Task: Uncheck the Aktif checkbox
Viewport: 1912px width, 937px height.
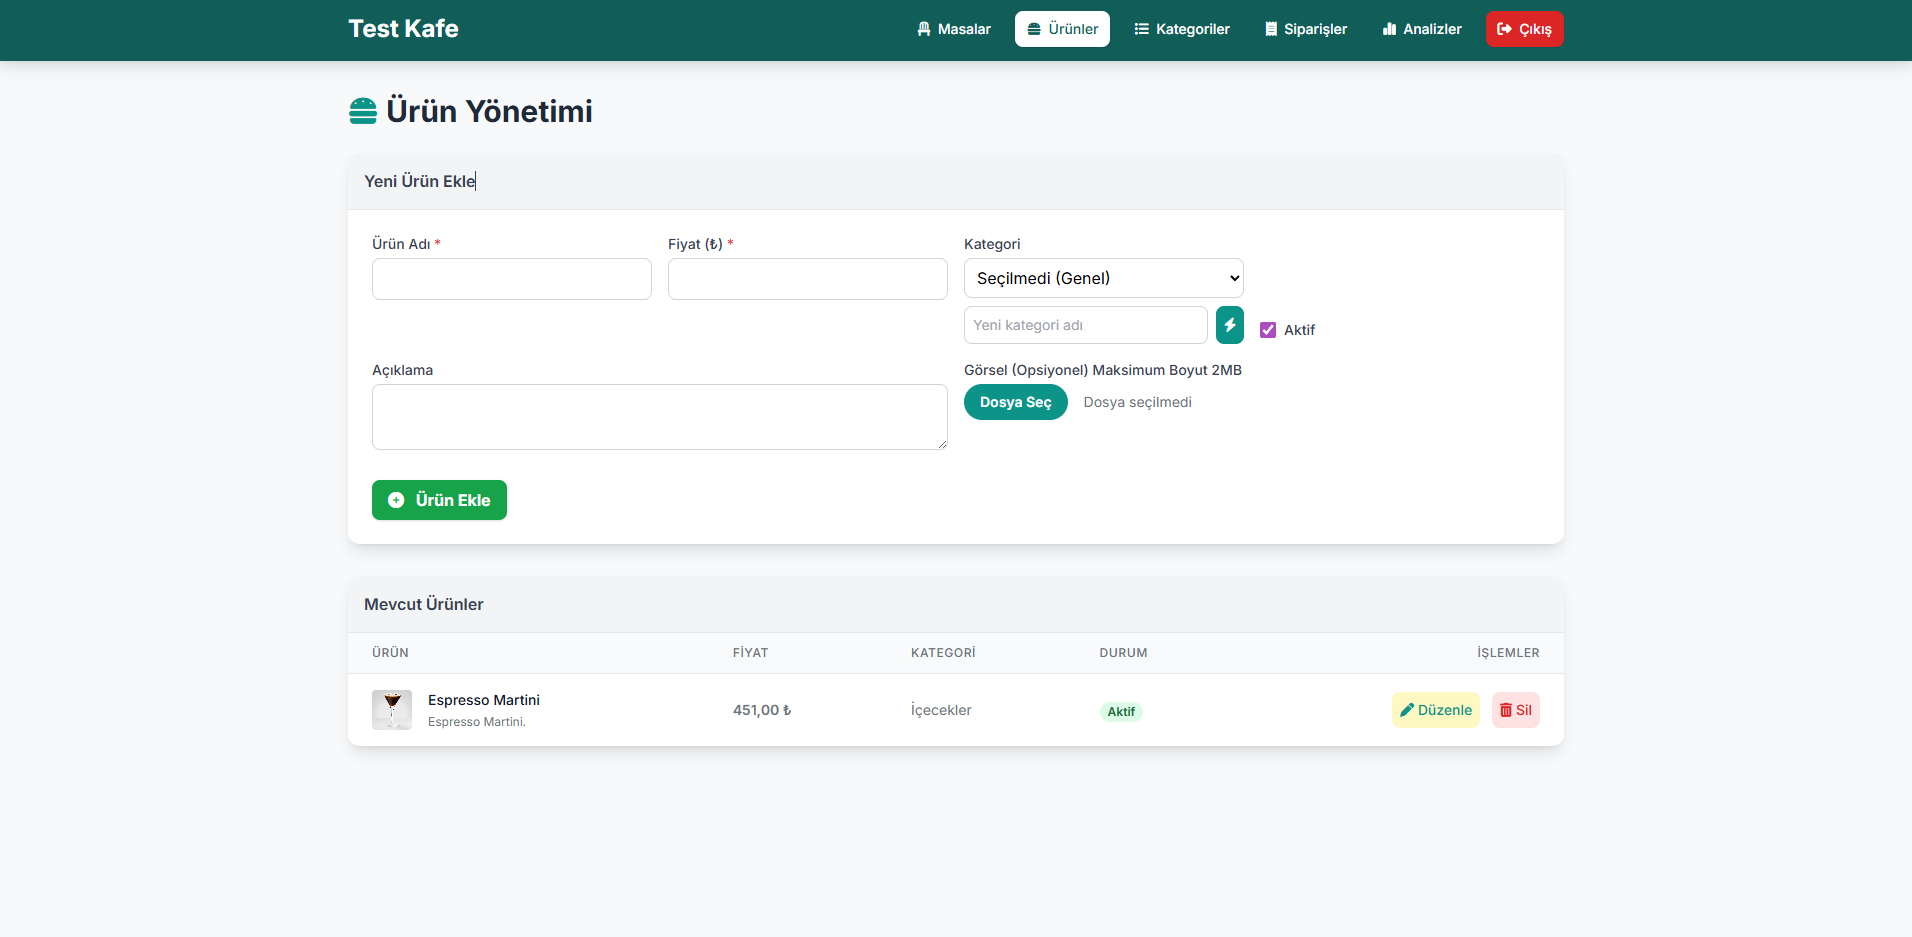Action: [1268, 330]
